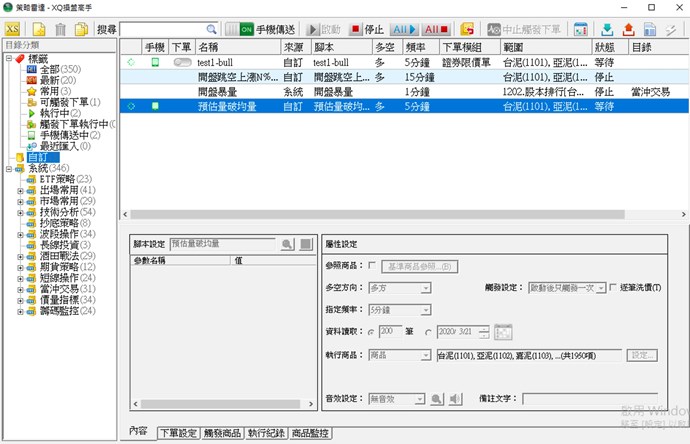Expand the 技術分析 tree node
This screenshot has width=690, height=444.
(x=19, y=212)
